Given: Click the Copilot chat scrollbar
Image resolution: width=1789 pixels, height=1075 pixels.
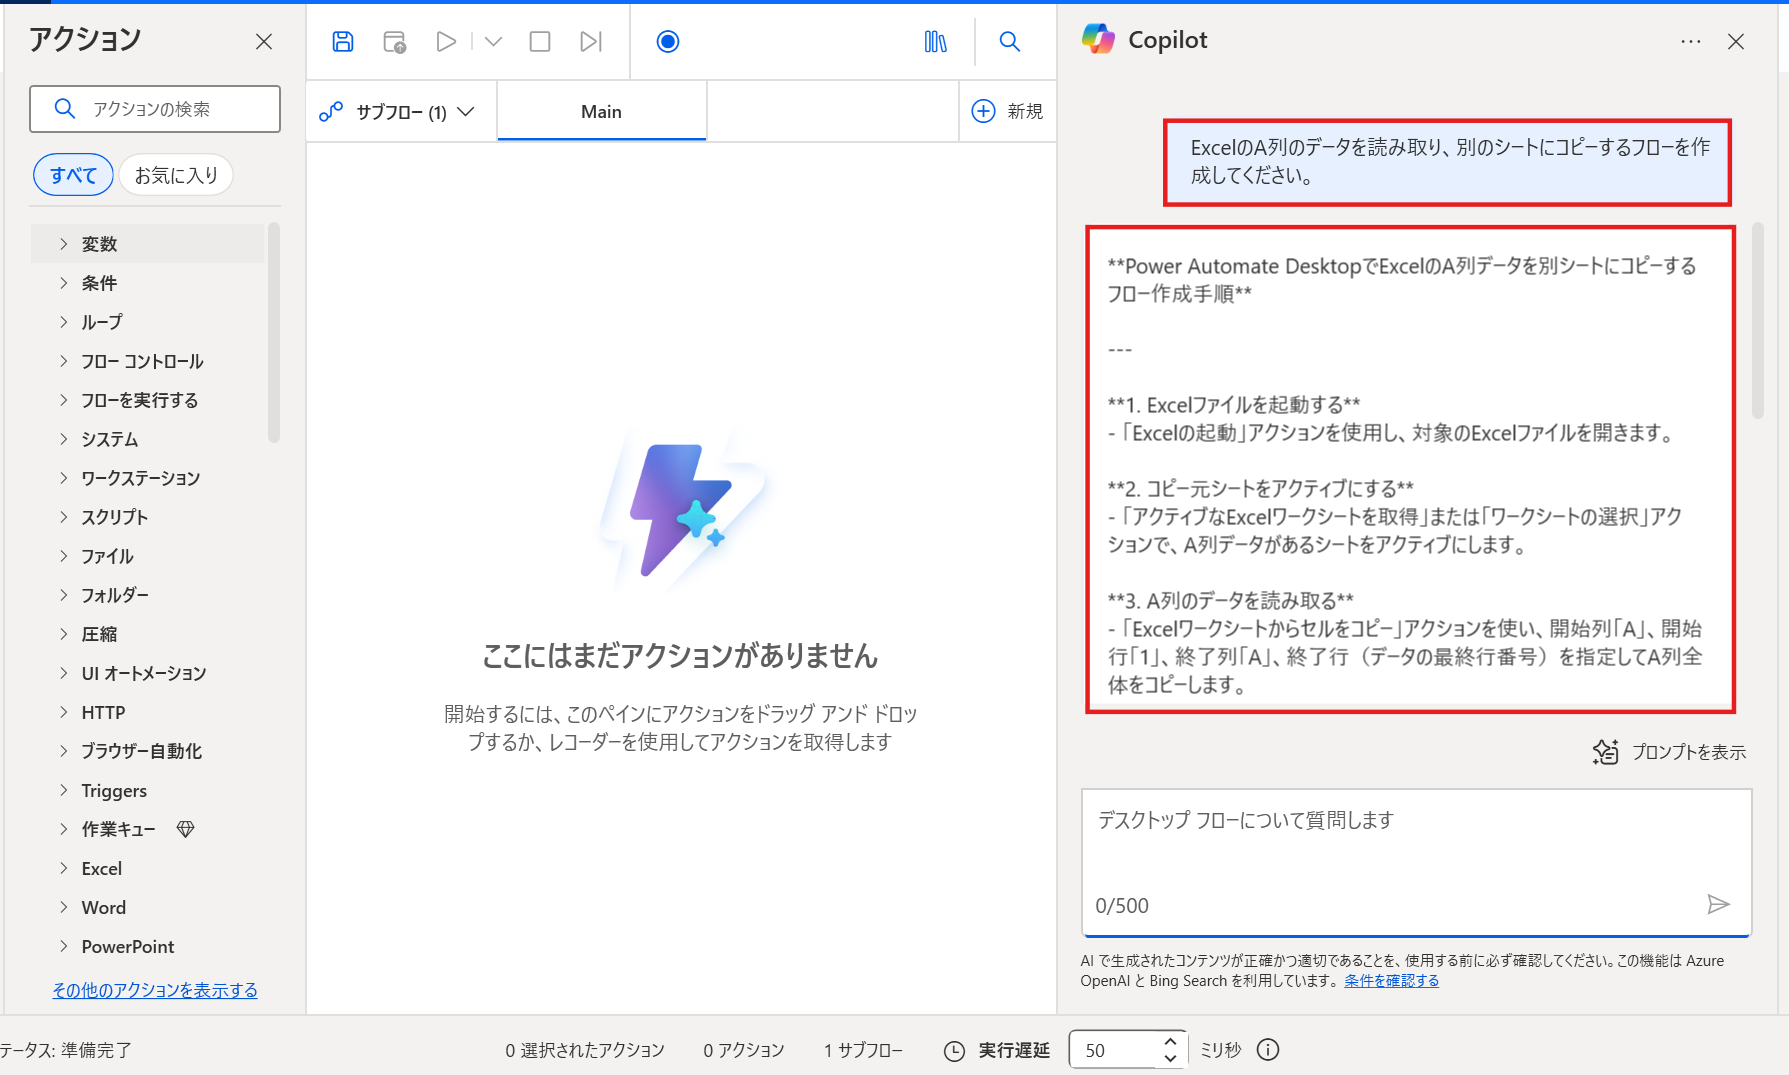Looking at the screenshot, I should click(x=1758, y=320).
